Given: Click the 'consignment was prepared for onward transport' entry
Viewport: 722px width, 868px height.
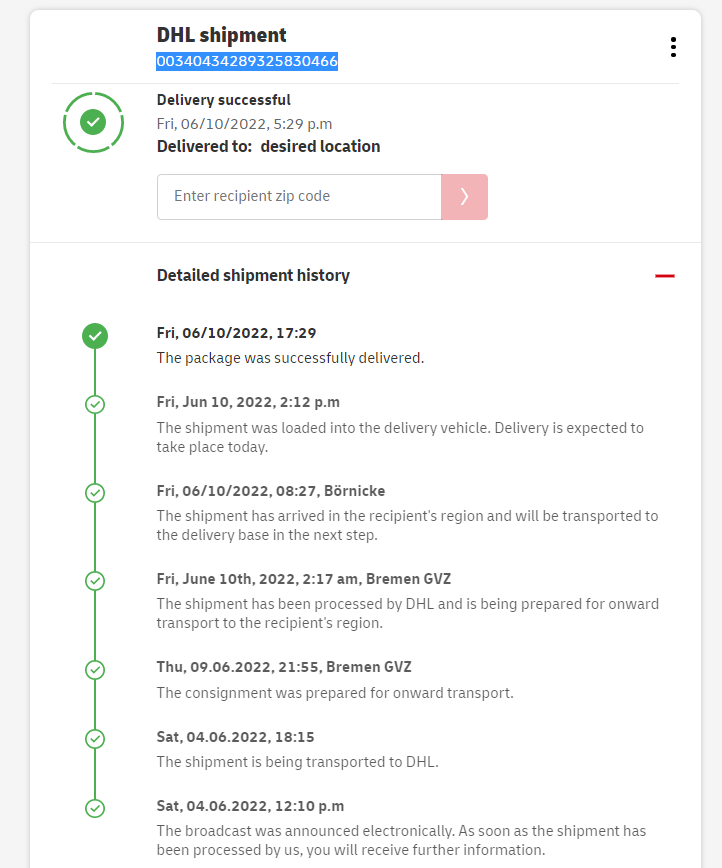Looking at the screenshot, I should (335, 692).
